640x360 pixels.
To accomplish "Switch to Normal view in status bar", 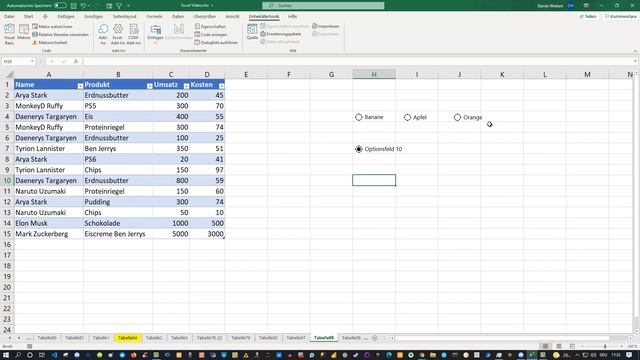I will 545,347.
